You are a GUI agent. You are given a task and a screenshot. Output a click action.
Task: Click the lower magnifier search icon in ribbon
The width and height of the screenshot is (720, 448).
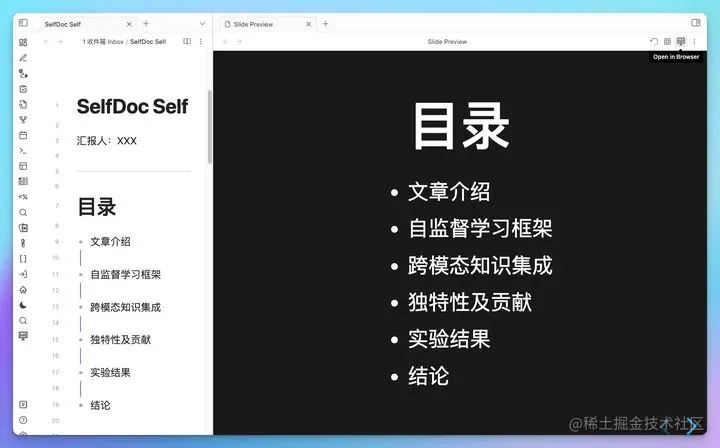pyautogui.click(x=23, y=320)
